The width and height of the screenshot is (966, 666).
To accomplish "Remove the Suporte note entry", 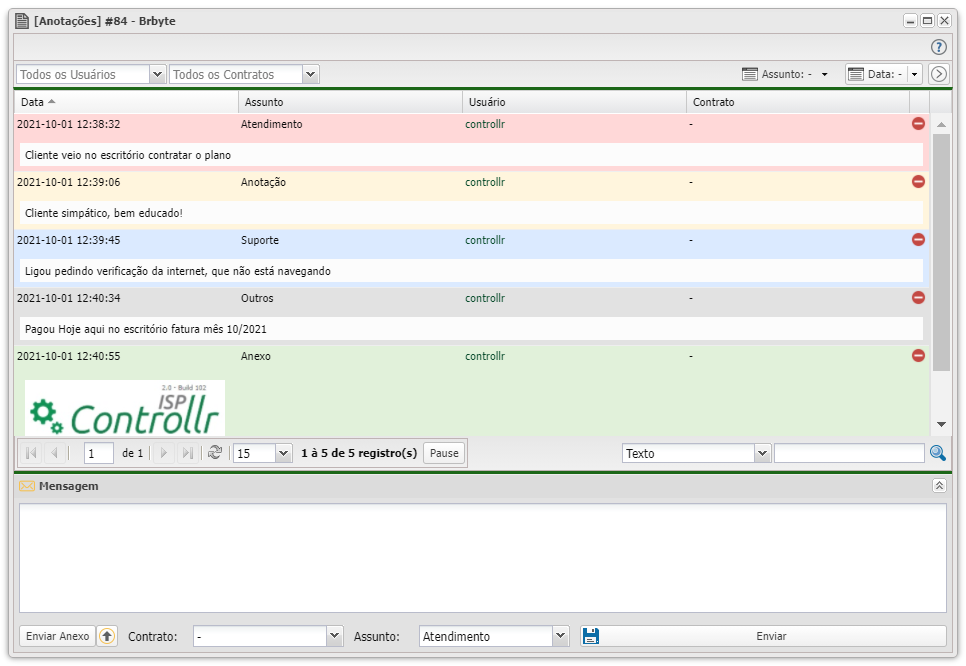I will pos(918,240).
